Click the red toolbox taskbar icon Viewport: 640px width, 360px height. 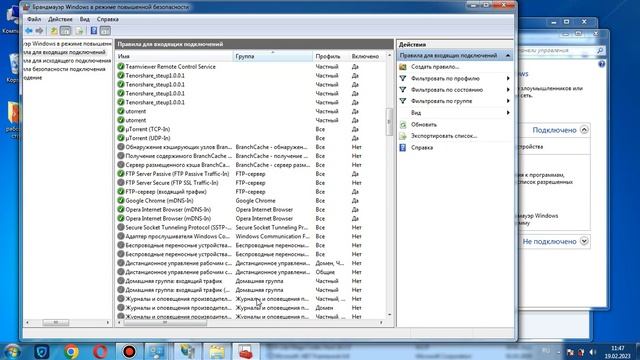point(246,351)
